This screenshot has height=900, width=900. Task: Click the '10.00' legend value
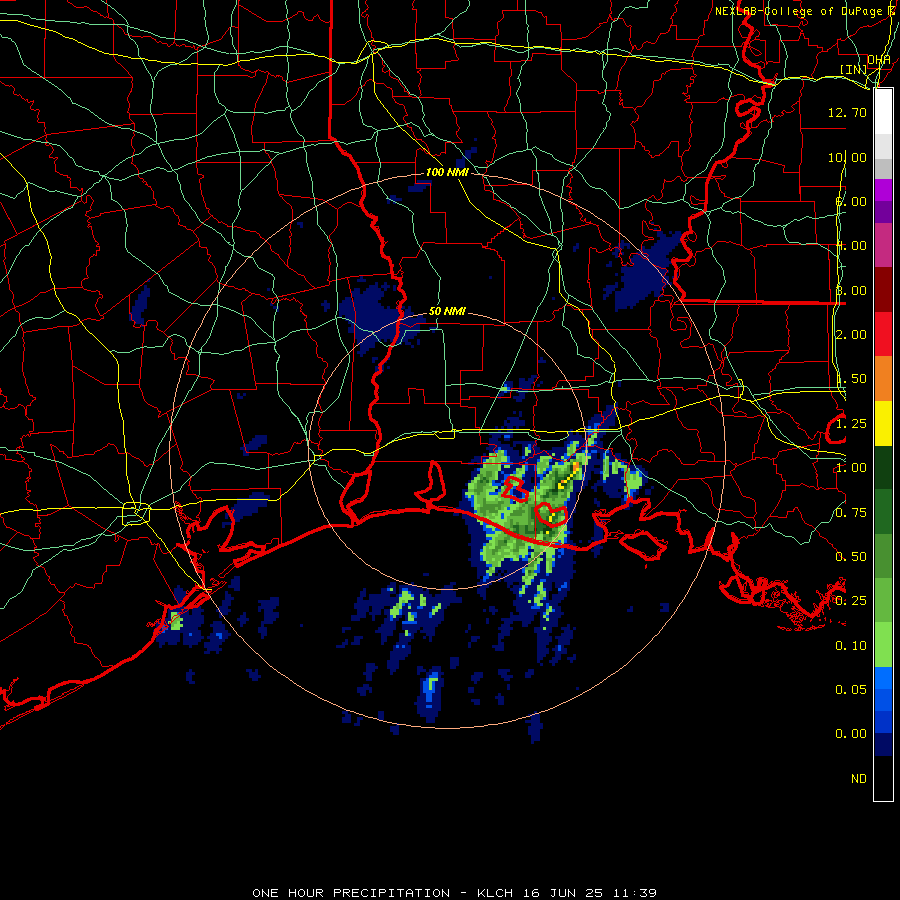pos(847,157)
